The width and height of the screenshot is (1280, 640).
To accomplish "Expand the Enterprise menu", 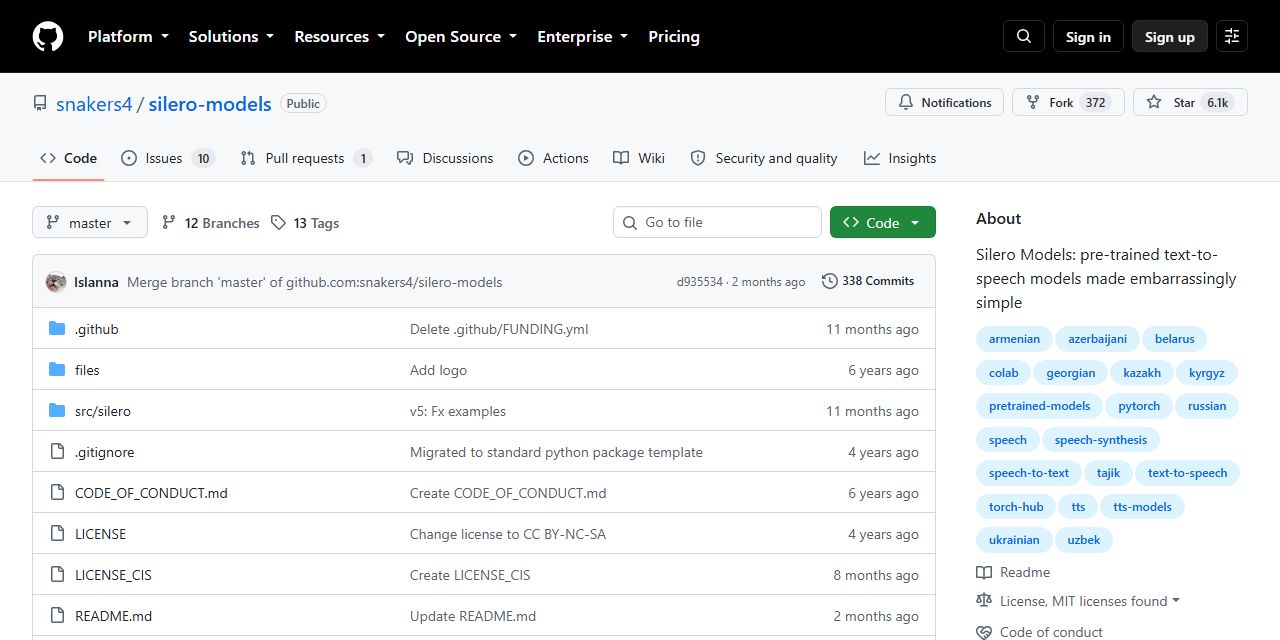I will click(x=583, y=37).
